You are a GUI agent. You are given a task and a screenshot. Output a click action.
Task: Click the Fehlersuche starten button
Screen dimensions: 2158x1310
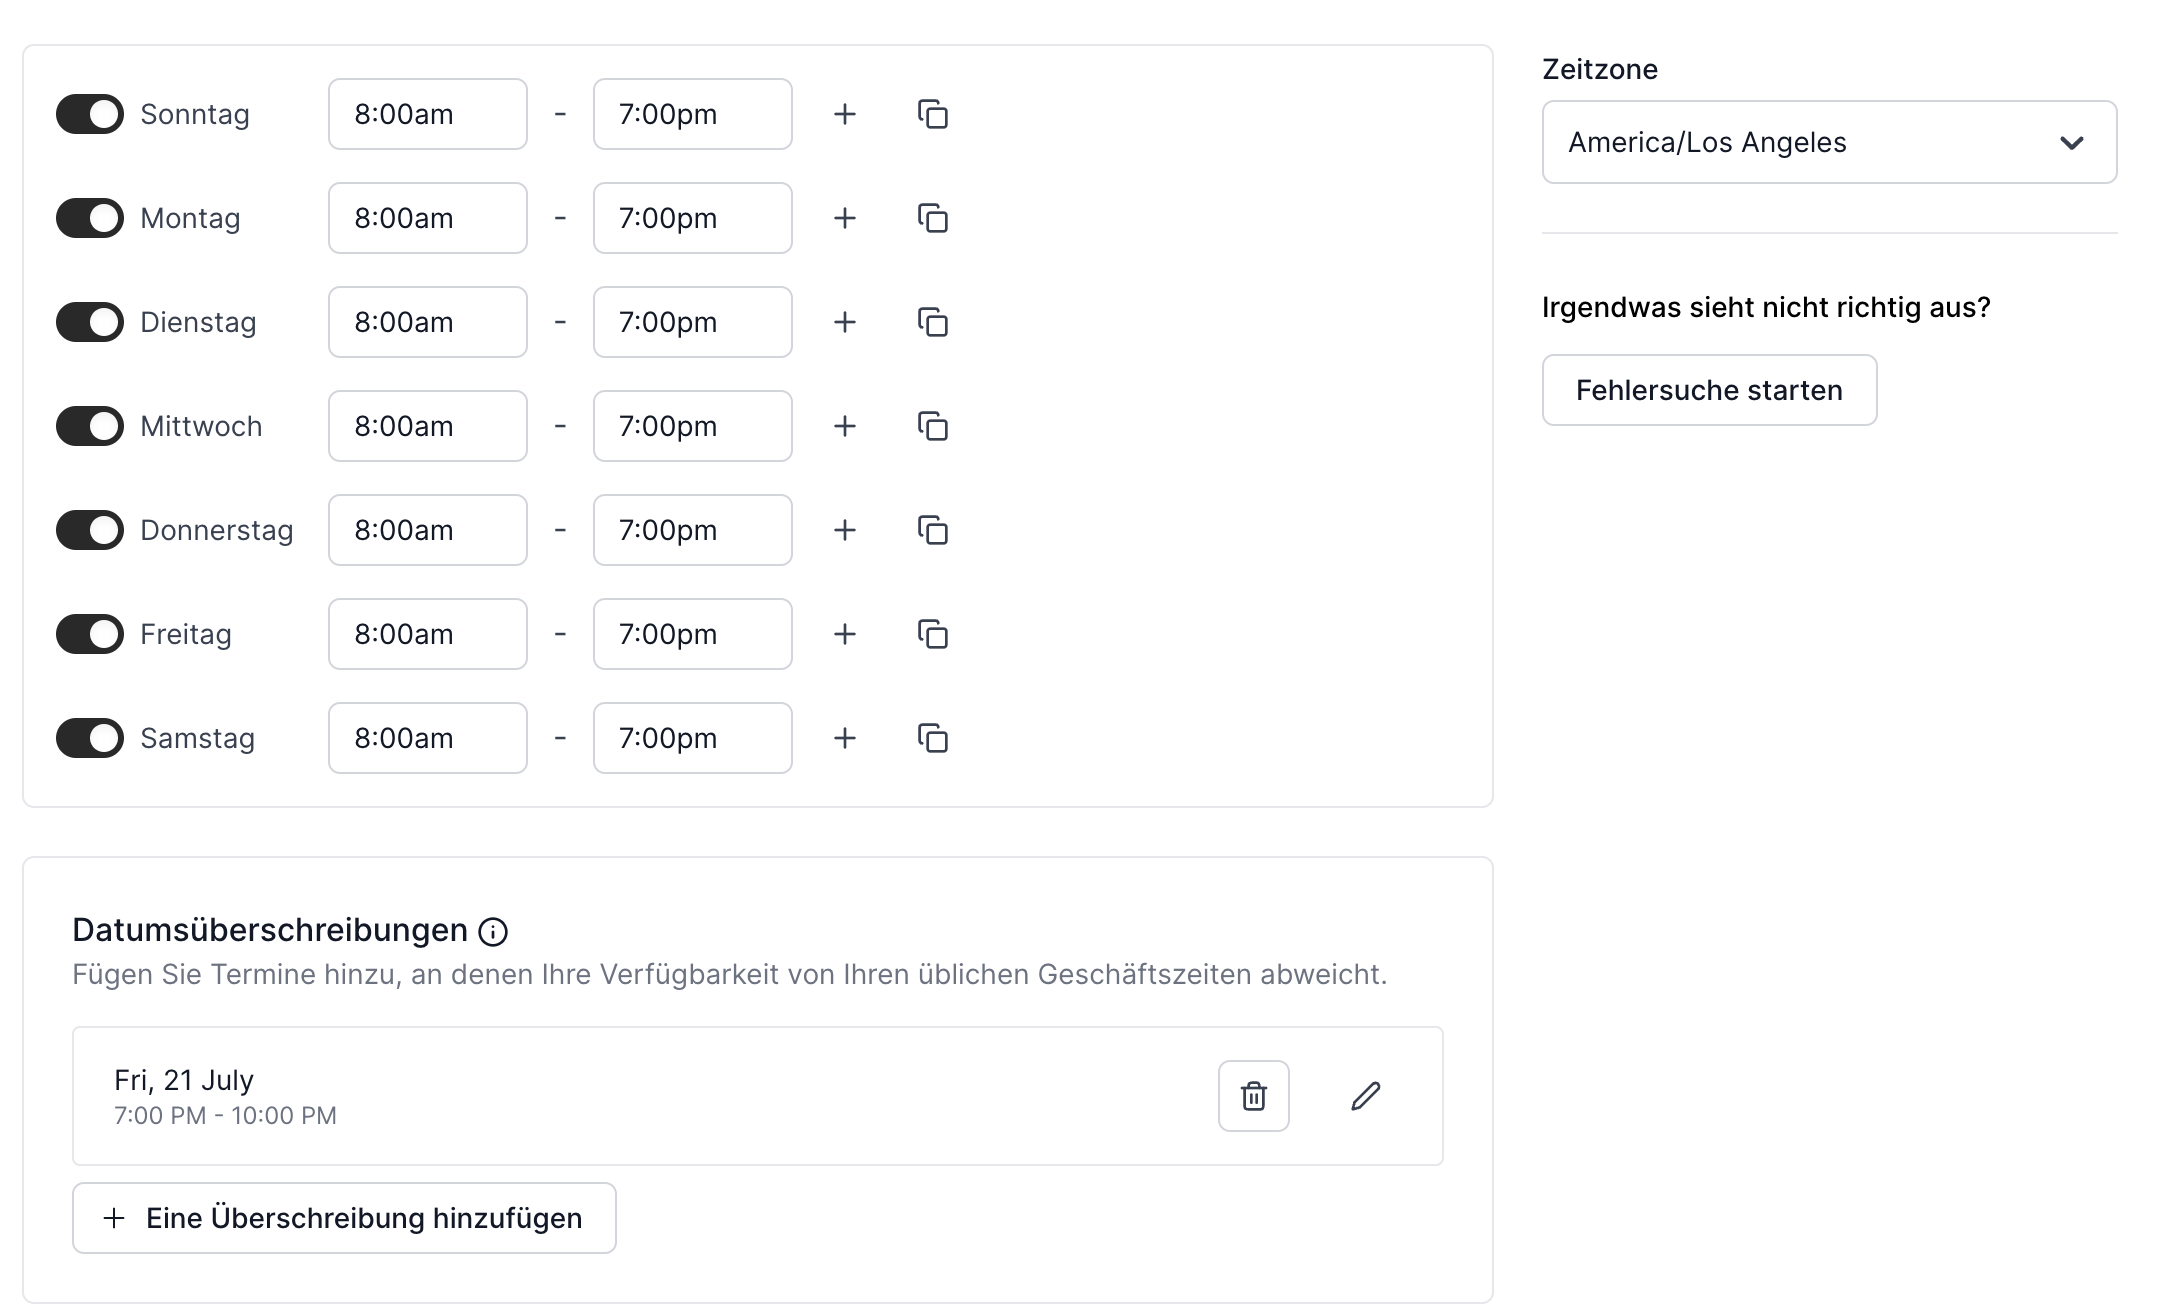click(x=1708, y=390)
